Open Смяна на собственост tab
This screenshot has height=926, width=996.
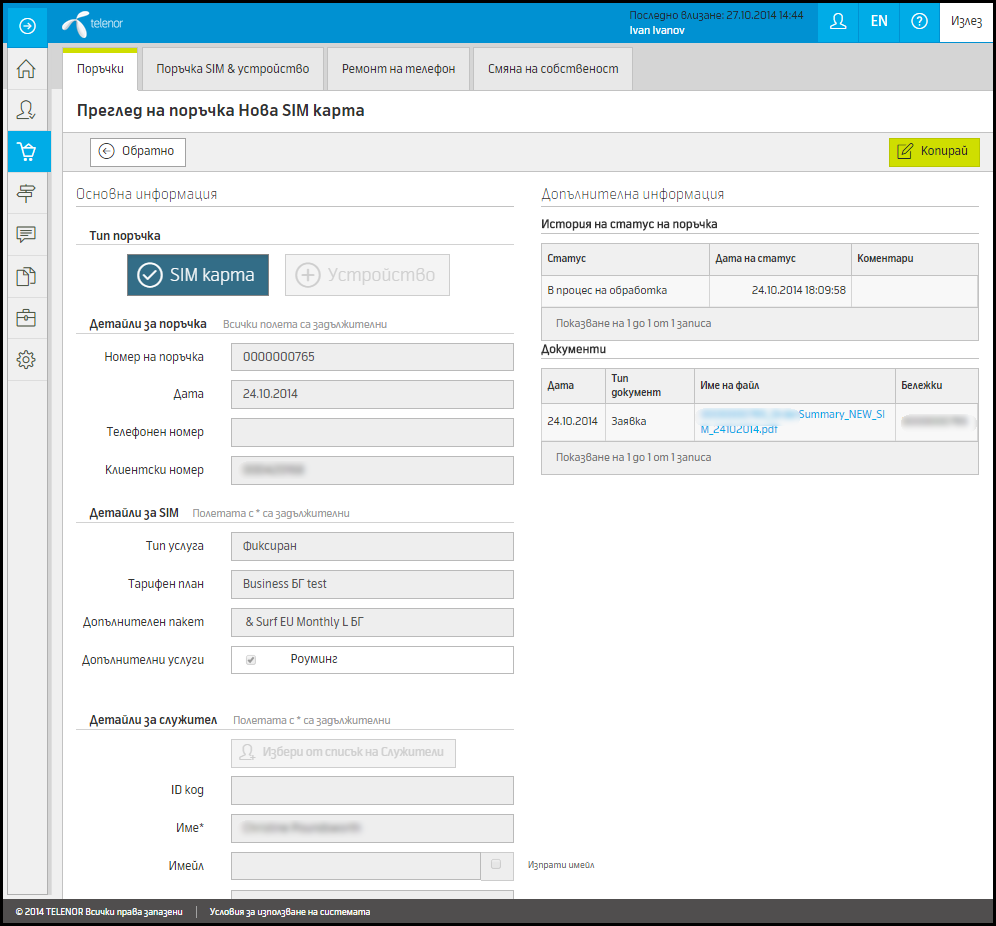[553, 69]
